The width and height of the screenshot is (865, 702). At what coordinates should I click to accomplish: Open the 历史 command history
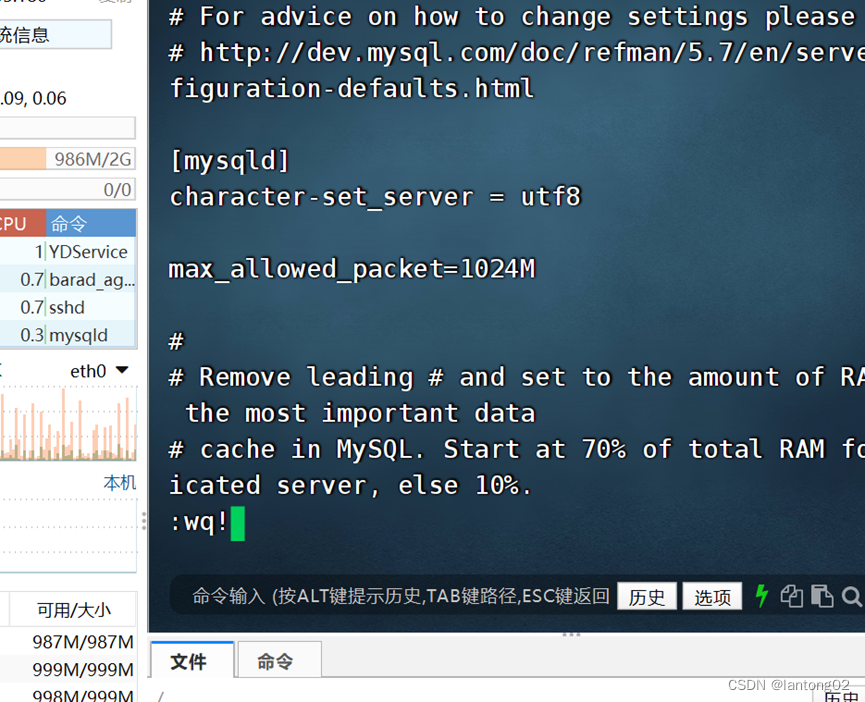pyautogui.click(x=647, y=596)
